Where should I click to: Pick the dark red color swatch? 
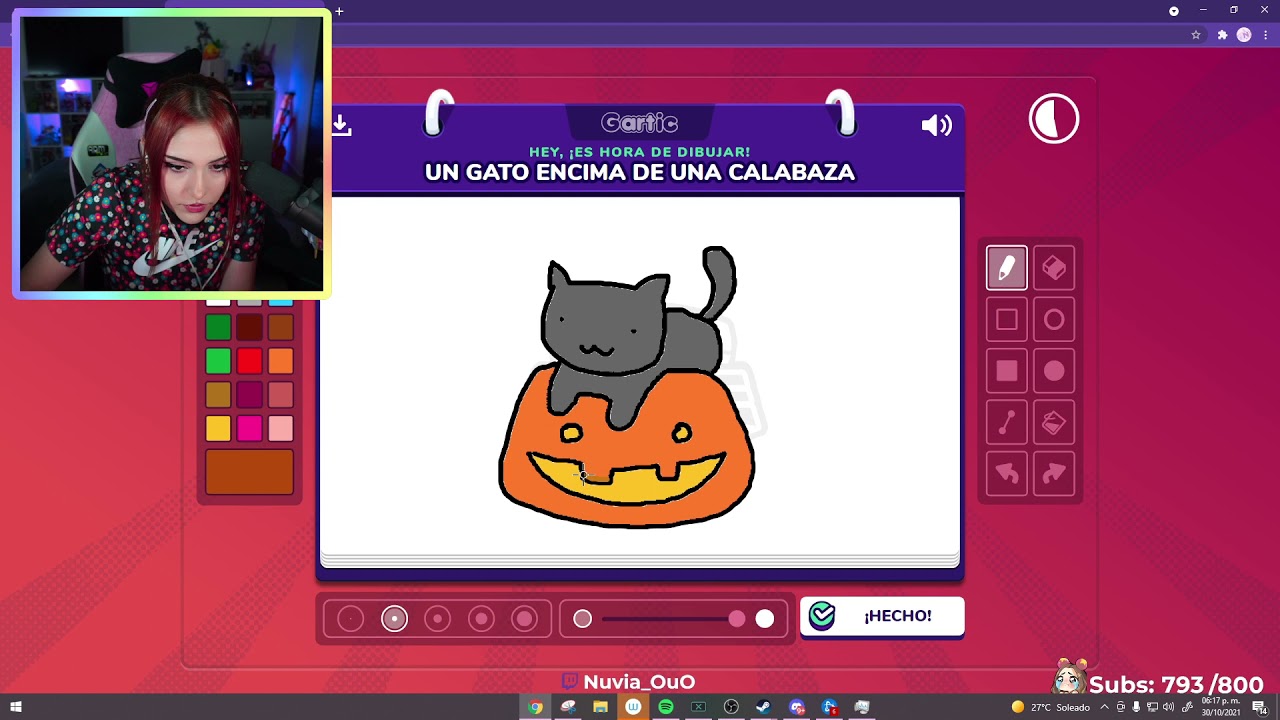pyautogui.click(x=249, y=327)
